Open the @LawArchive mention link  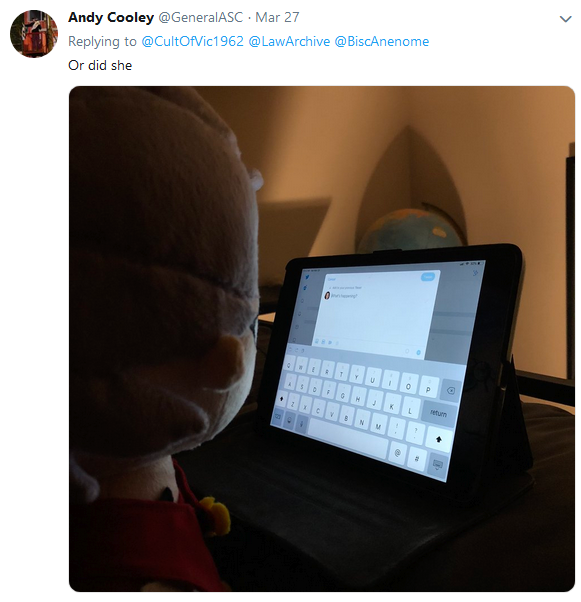click(x=289, y=41)
